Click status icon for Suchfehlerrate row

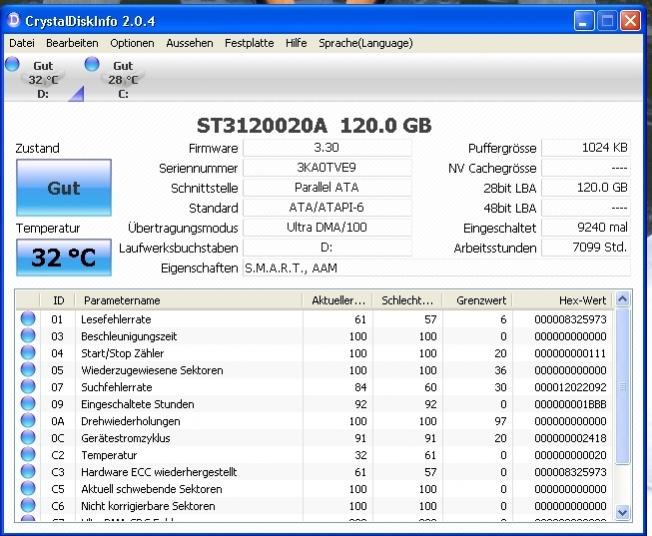[x=28, y=387]
